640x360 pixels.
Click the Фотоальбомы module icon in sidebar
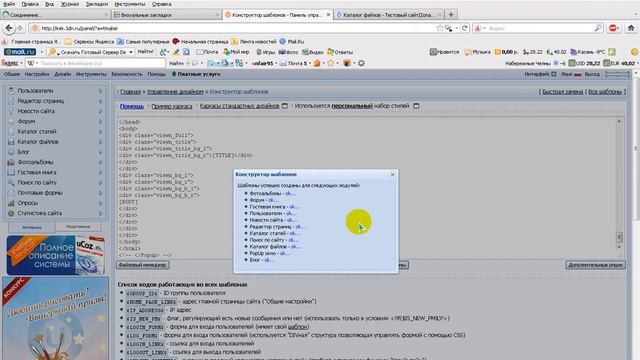pos(11,162)
